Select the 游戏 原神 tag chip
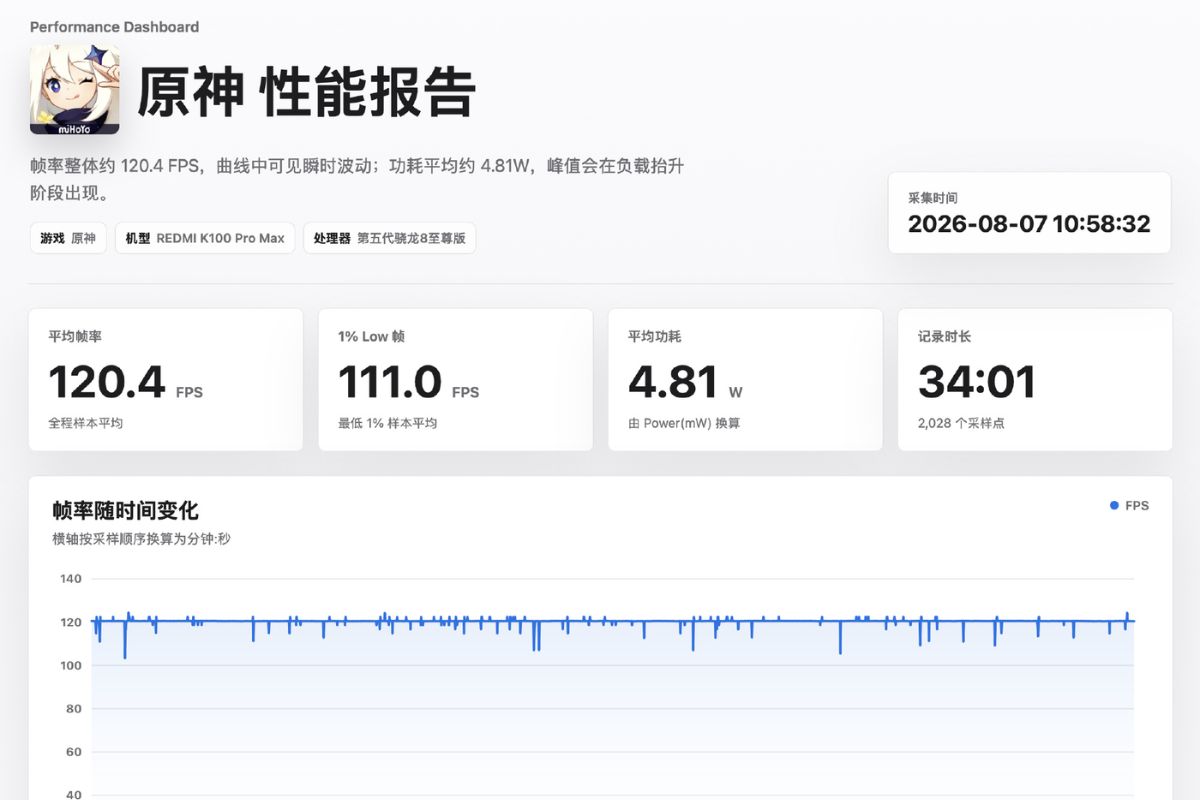 68,238
